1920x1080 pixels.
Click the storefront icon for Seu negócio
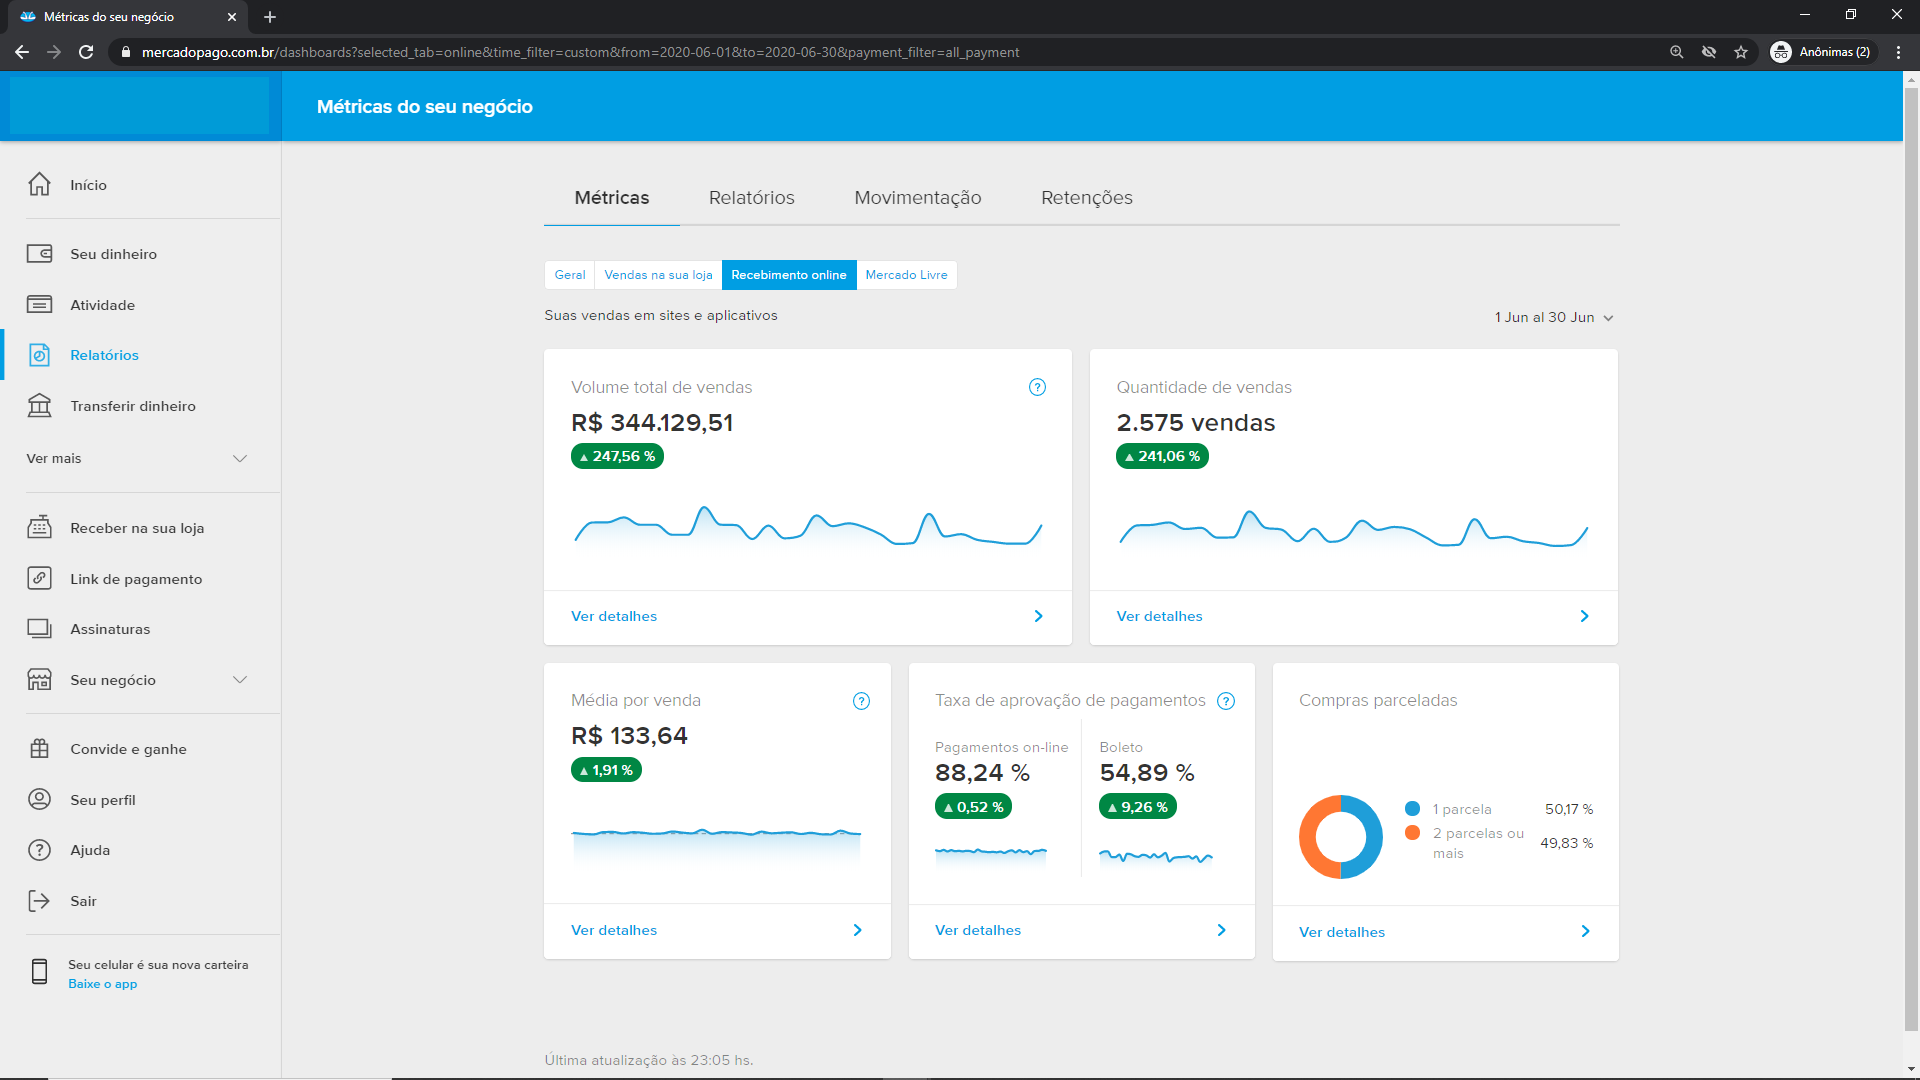[x=39, y=679]
